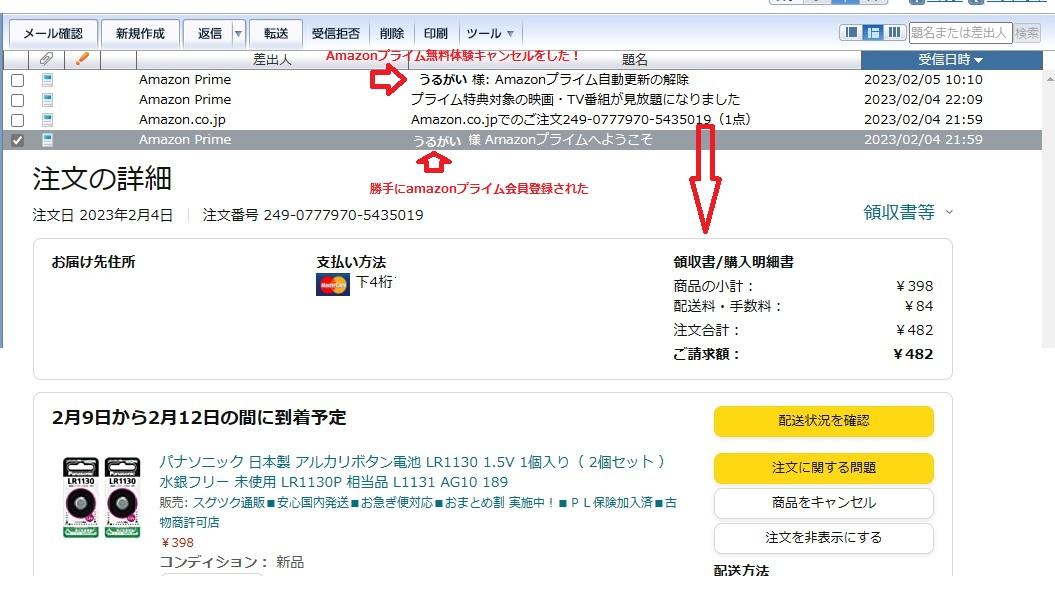Open the プライム特典対象の映画・TV番組 mail subject
This screenshot has width=1055, height=606.
[x=575, y=100]
